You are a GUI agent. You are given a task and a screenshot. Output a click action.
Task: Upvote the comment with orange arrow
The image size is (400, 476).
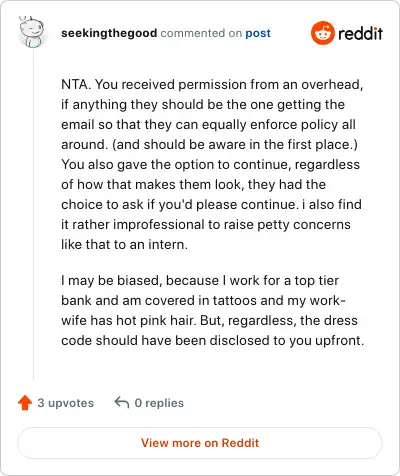(x=25, y=403)
